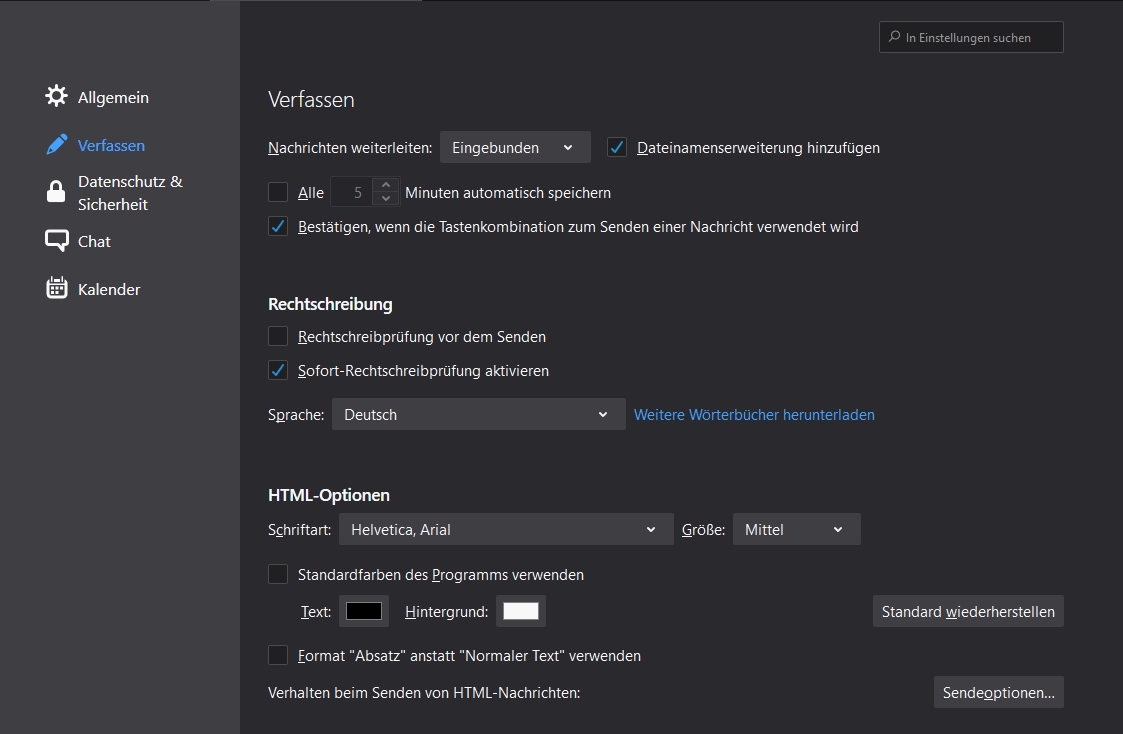Open the Größe size dropdown
Screen dimensions: 1123x734
pos(796,530)
